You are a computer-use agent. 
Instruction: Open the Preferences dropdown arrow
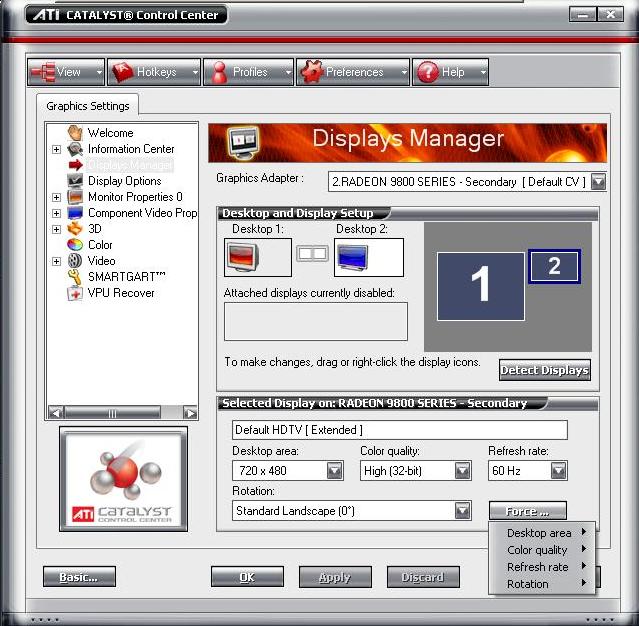404,72
